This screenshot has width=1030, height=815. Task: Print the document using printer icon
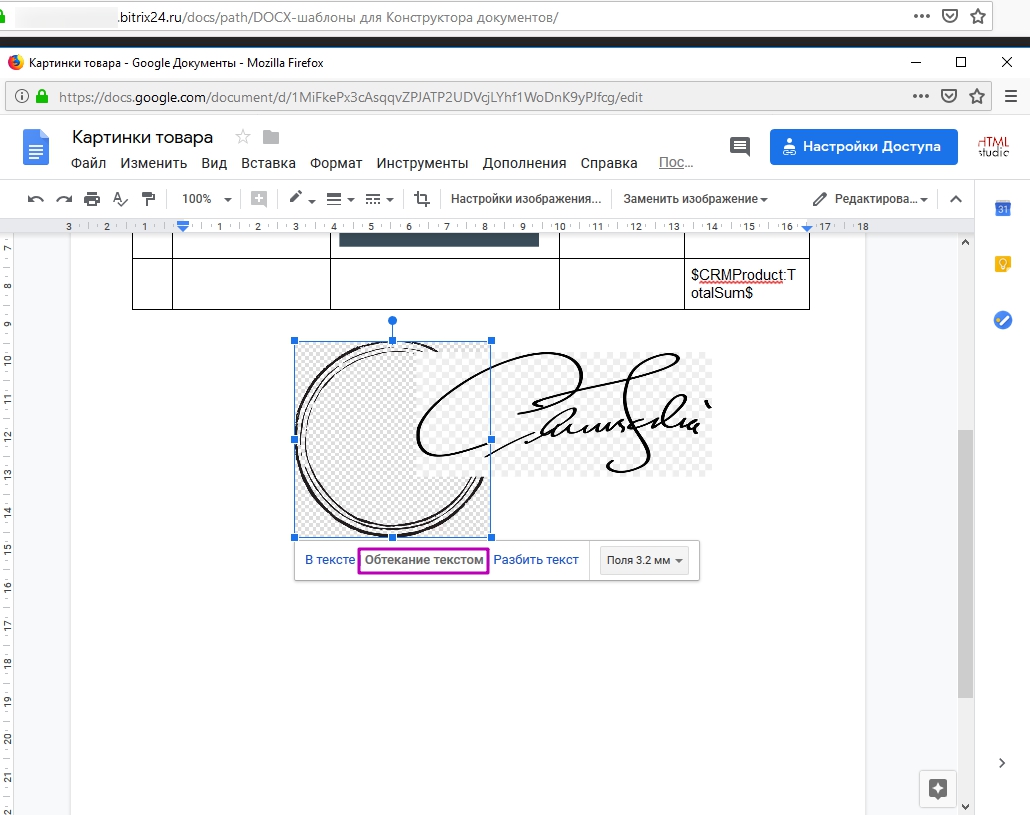92,199
